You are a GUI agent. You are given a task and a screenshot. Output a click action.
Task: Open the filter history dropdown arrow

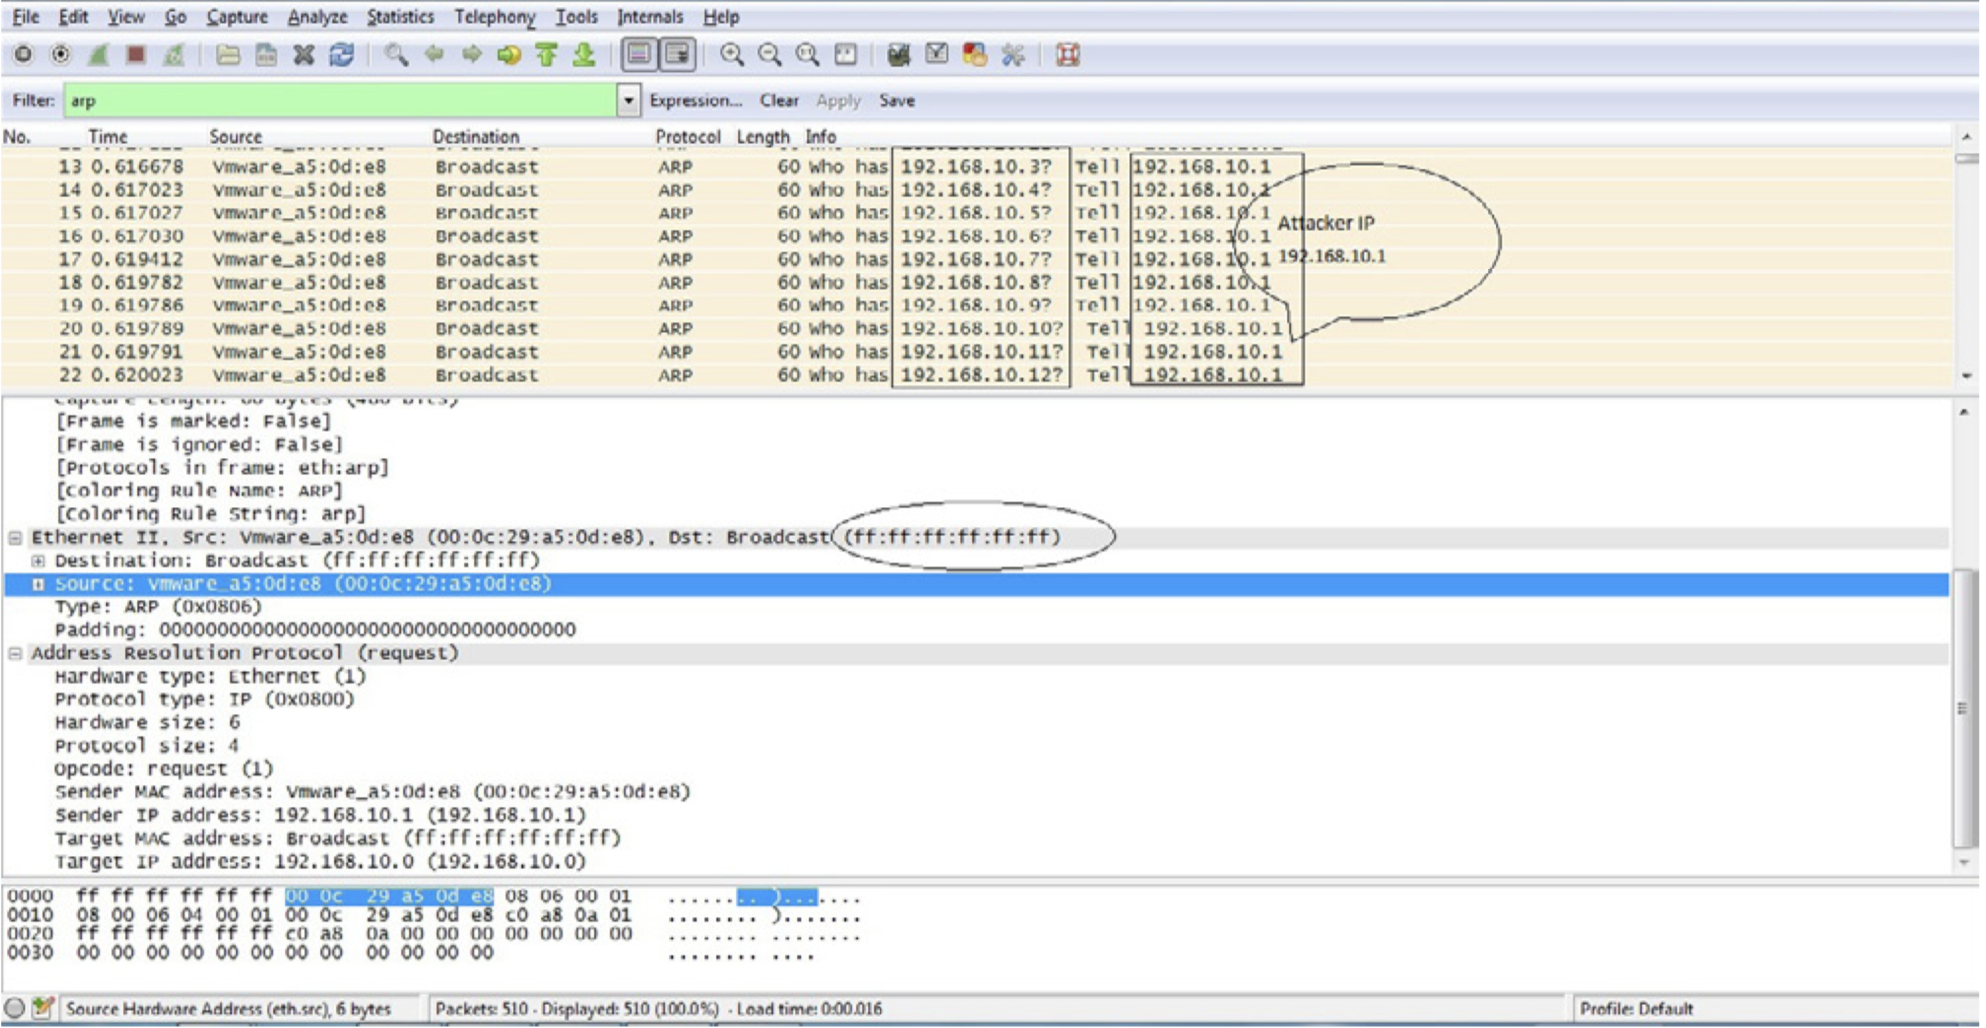click(628, 101)
